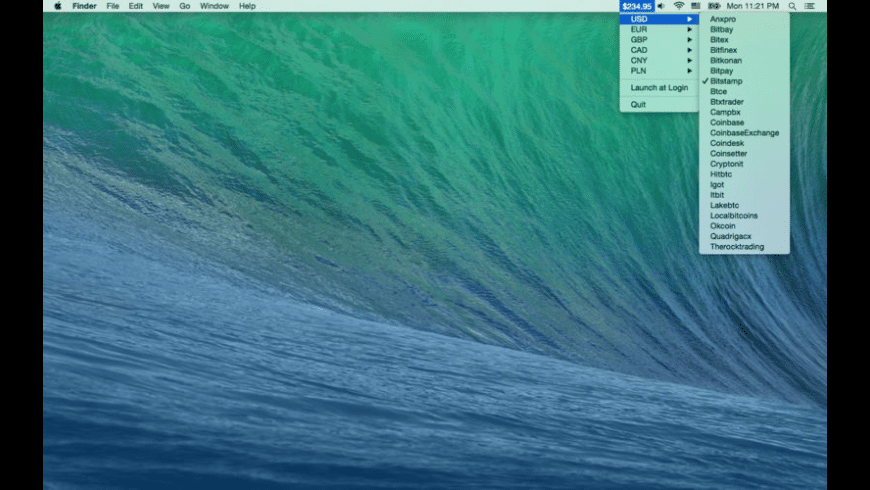Quit the Bitcoin ticker app
Image resolution: width=870 pixels, height=490 pixels.
(x=638, y=104)
